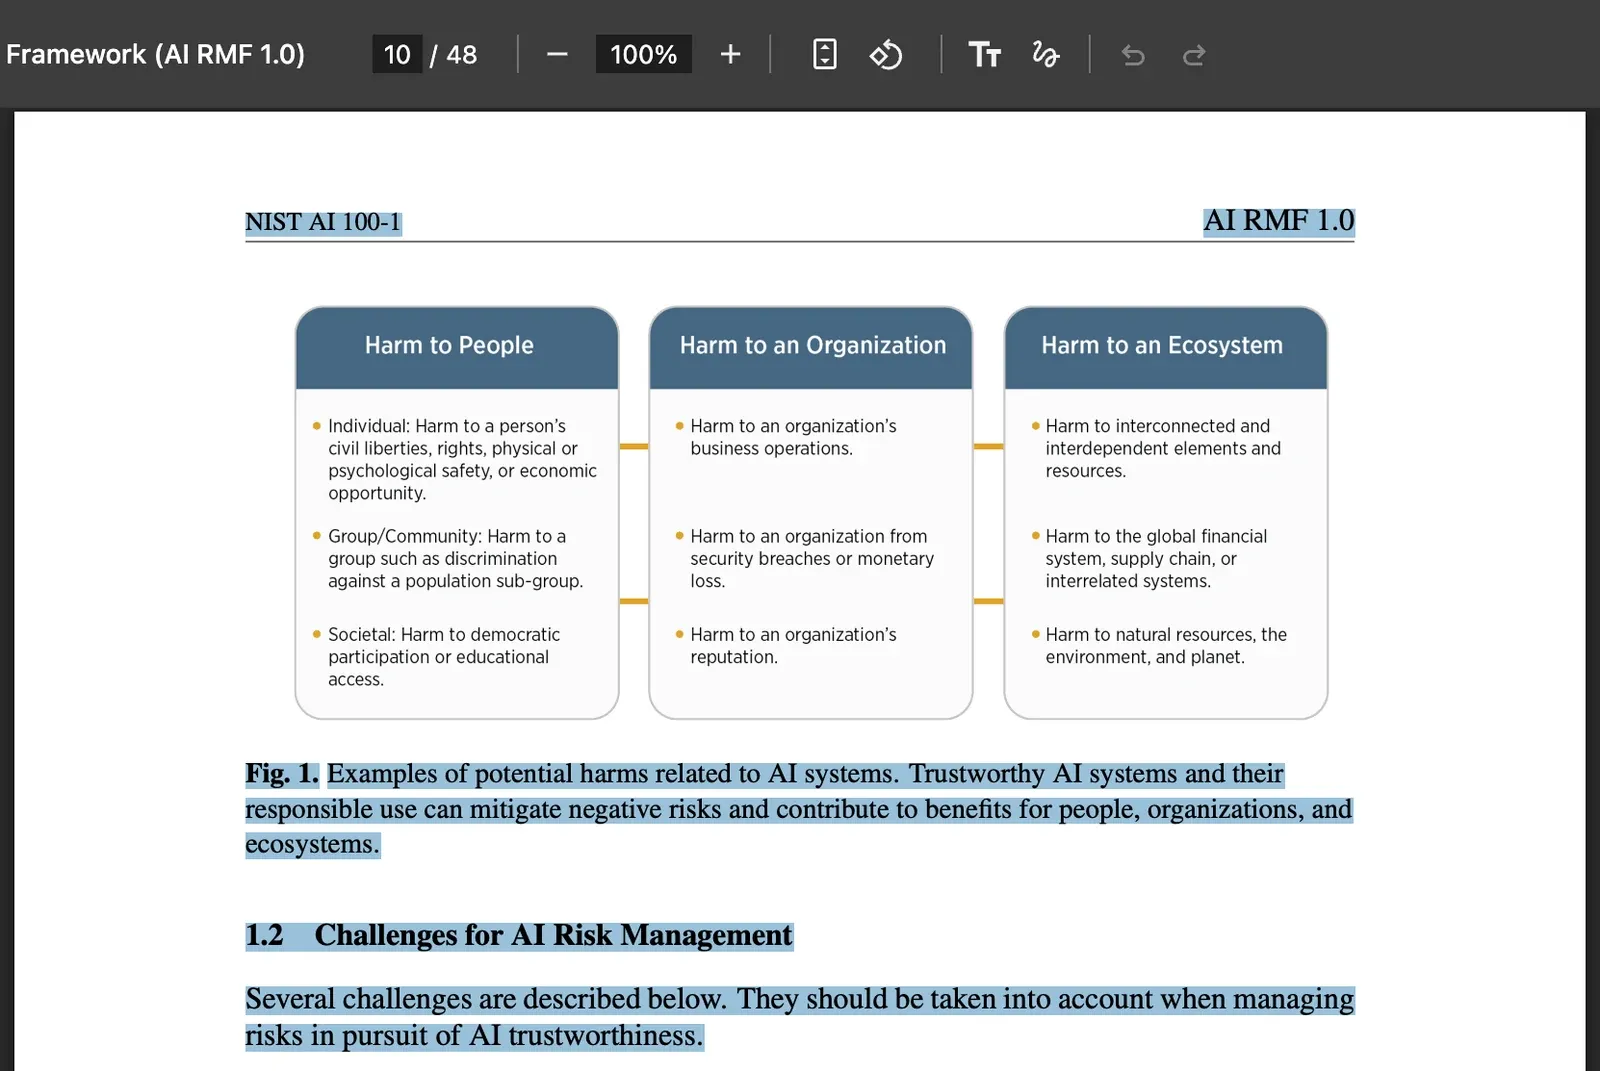Click the NIST AI 100-1 header text

click(323, 222)
